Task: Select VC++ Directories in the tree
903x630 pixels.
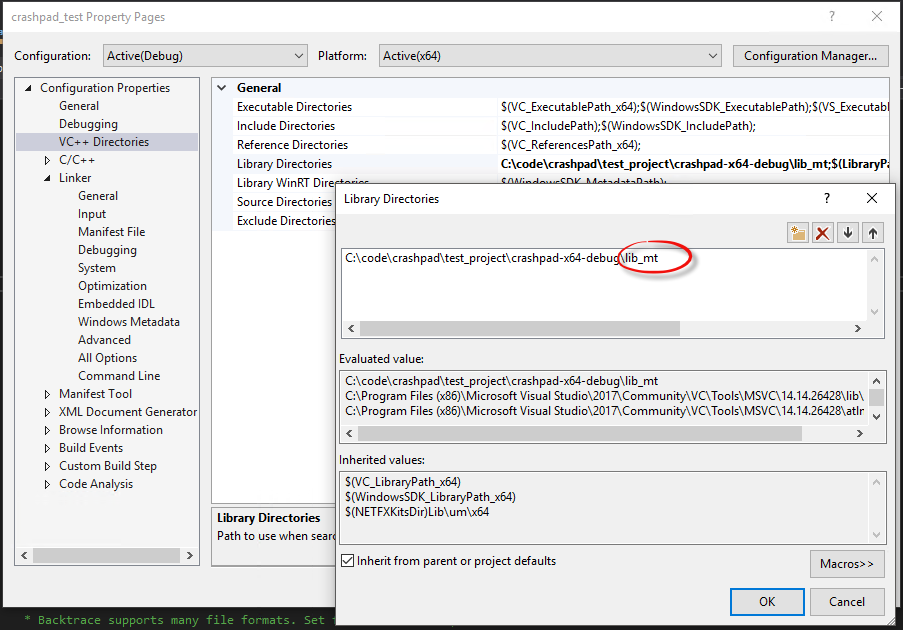Action: pos(103,141)
